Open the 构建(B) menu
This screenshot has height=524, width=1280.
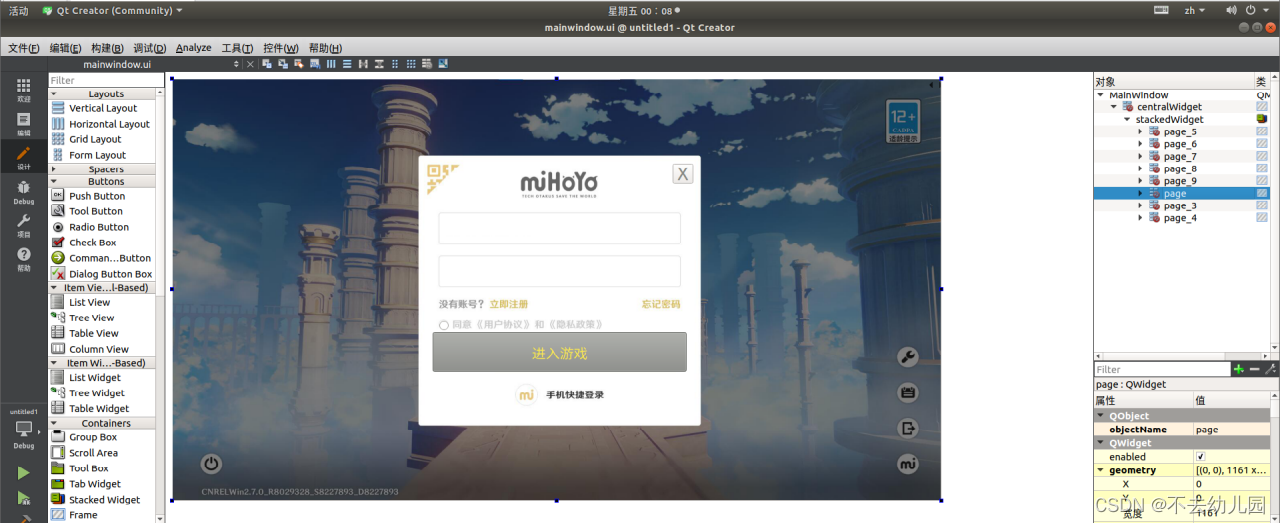[107, 47]
